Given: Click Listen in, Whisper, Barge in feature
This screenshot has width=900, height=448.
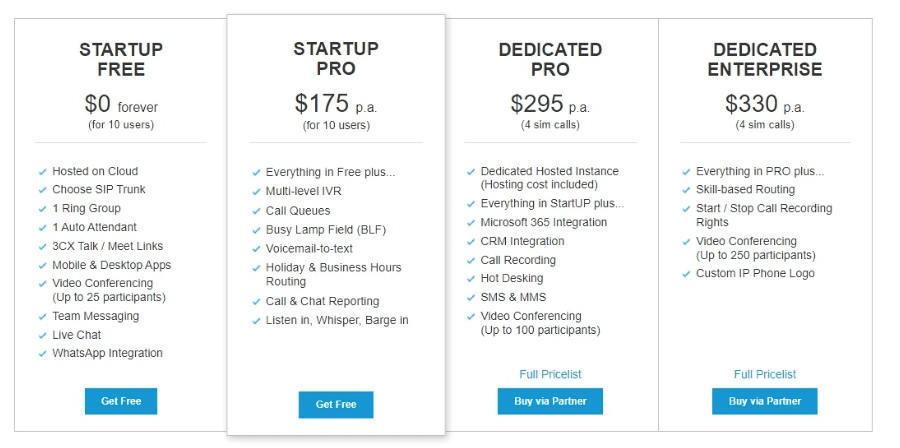Looking at the screenshot, I should (337, 320).
